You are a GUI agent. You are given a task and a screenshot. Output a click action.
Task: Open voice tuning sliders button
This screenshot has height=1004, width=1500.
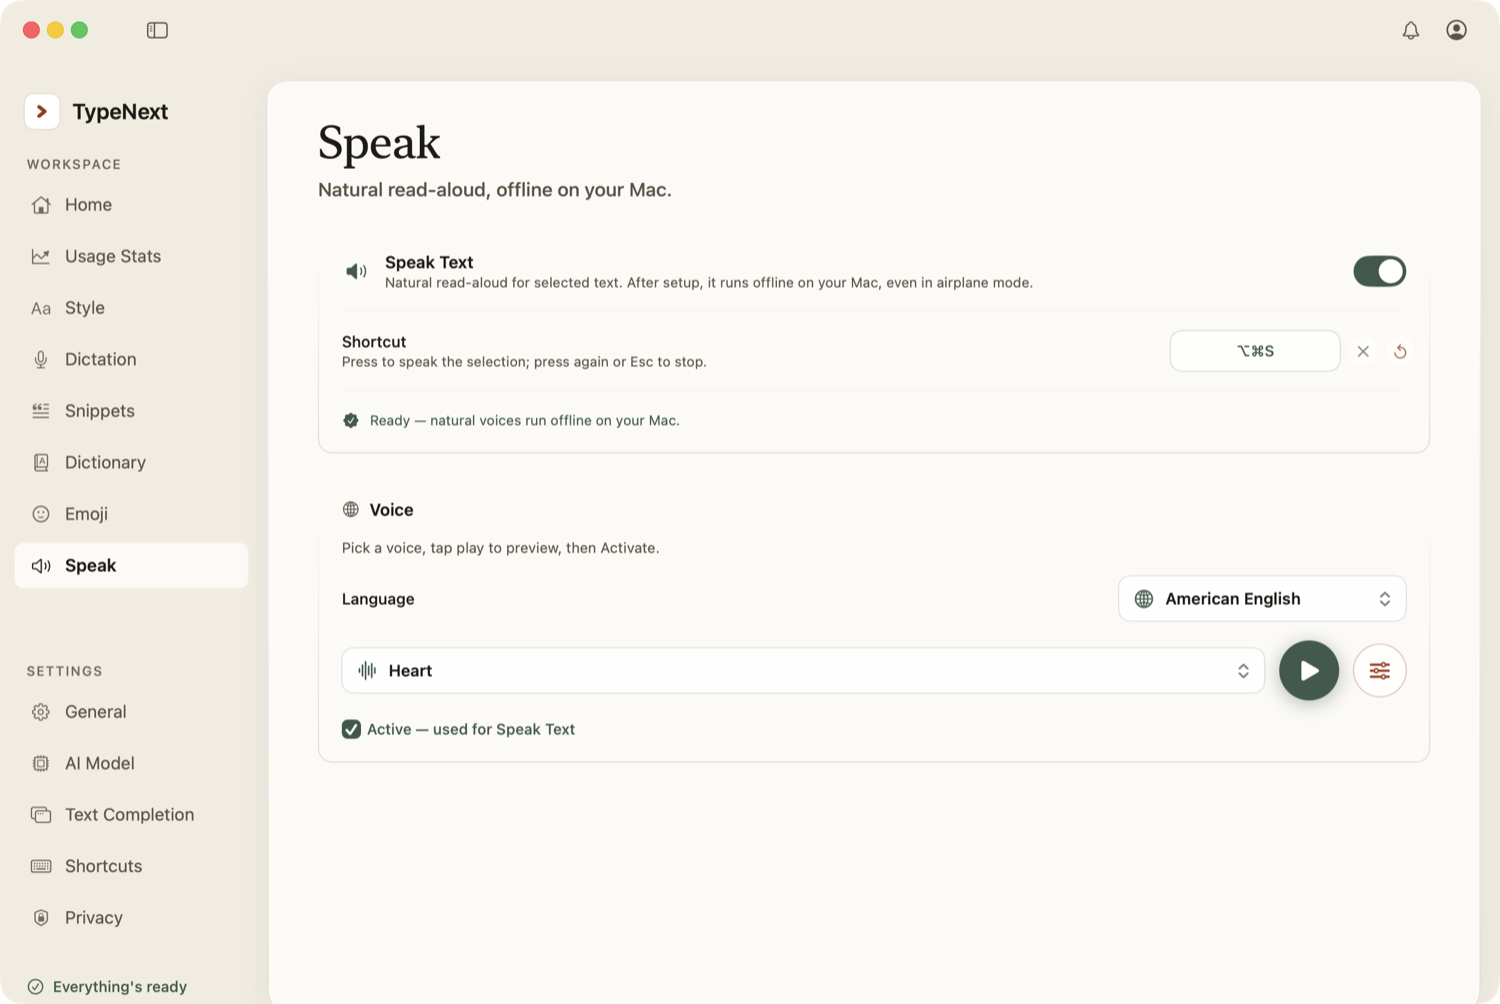(1379, 670)
